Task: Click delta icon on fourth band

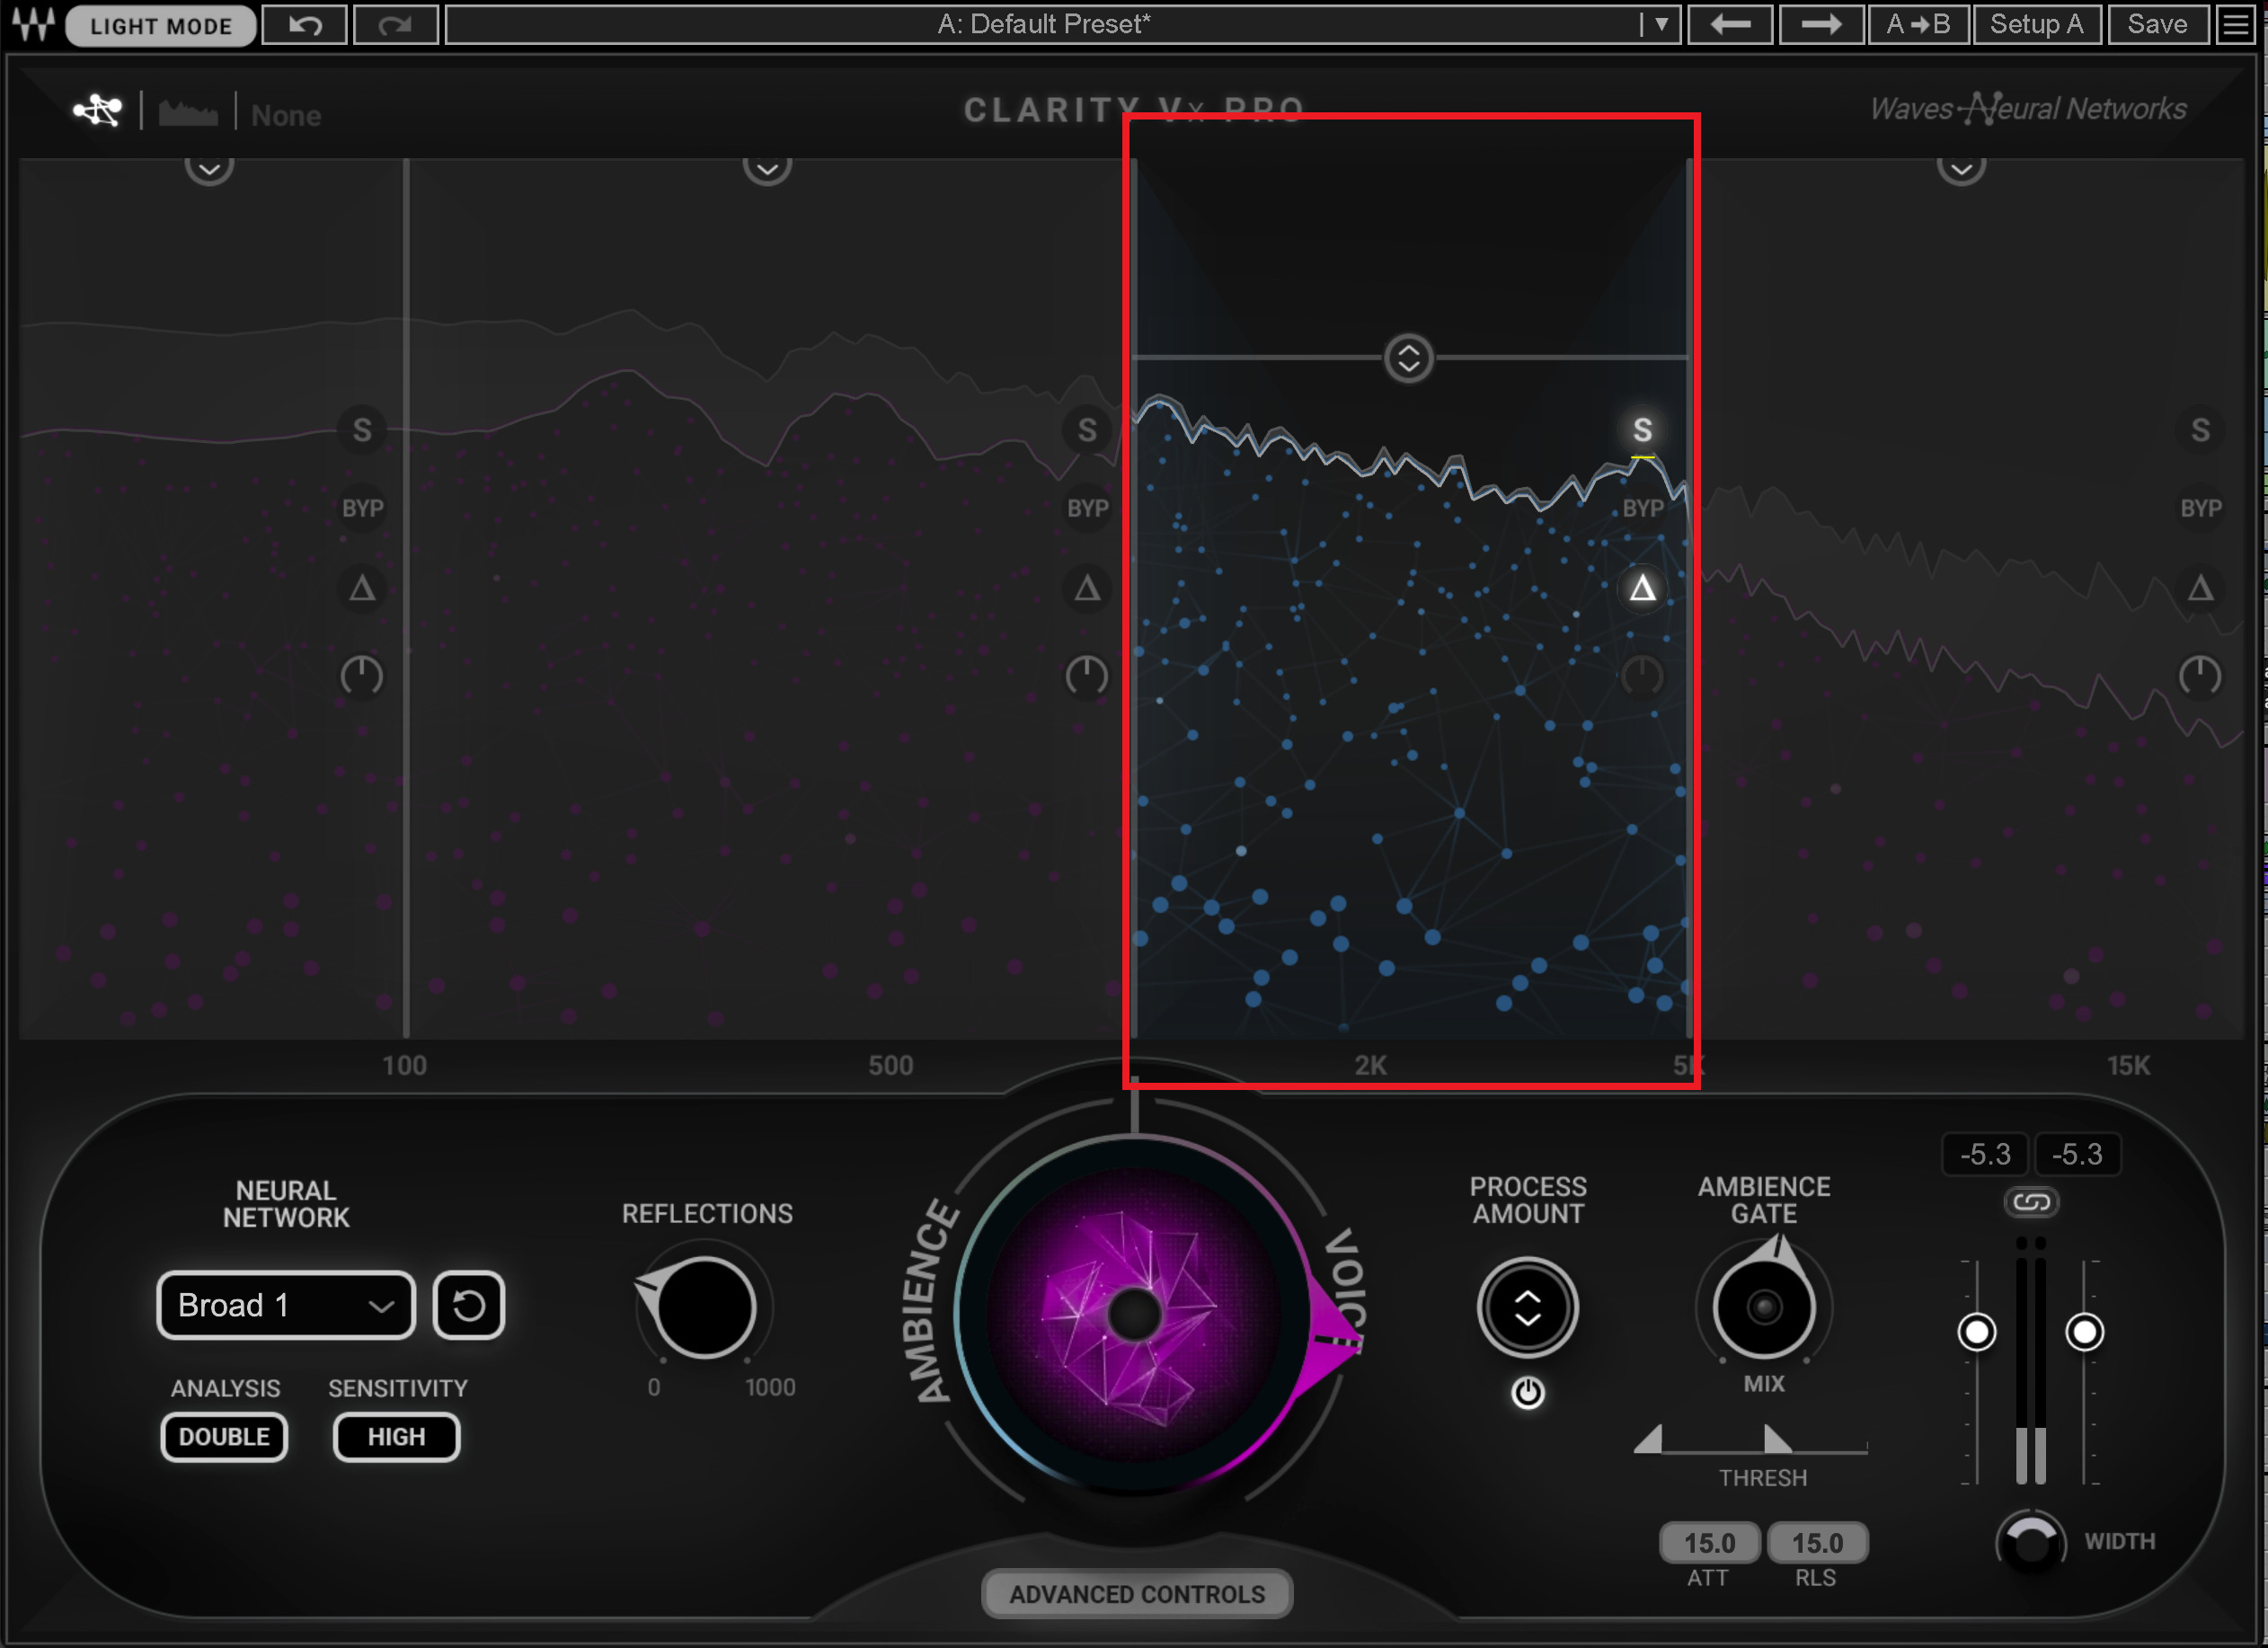Action: (2200, 588)
